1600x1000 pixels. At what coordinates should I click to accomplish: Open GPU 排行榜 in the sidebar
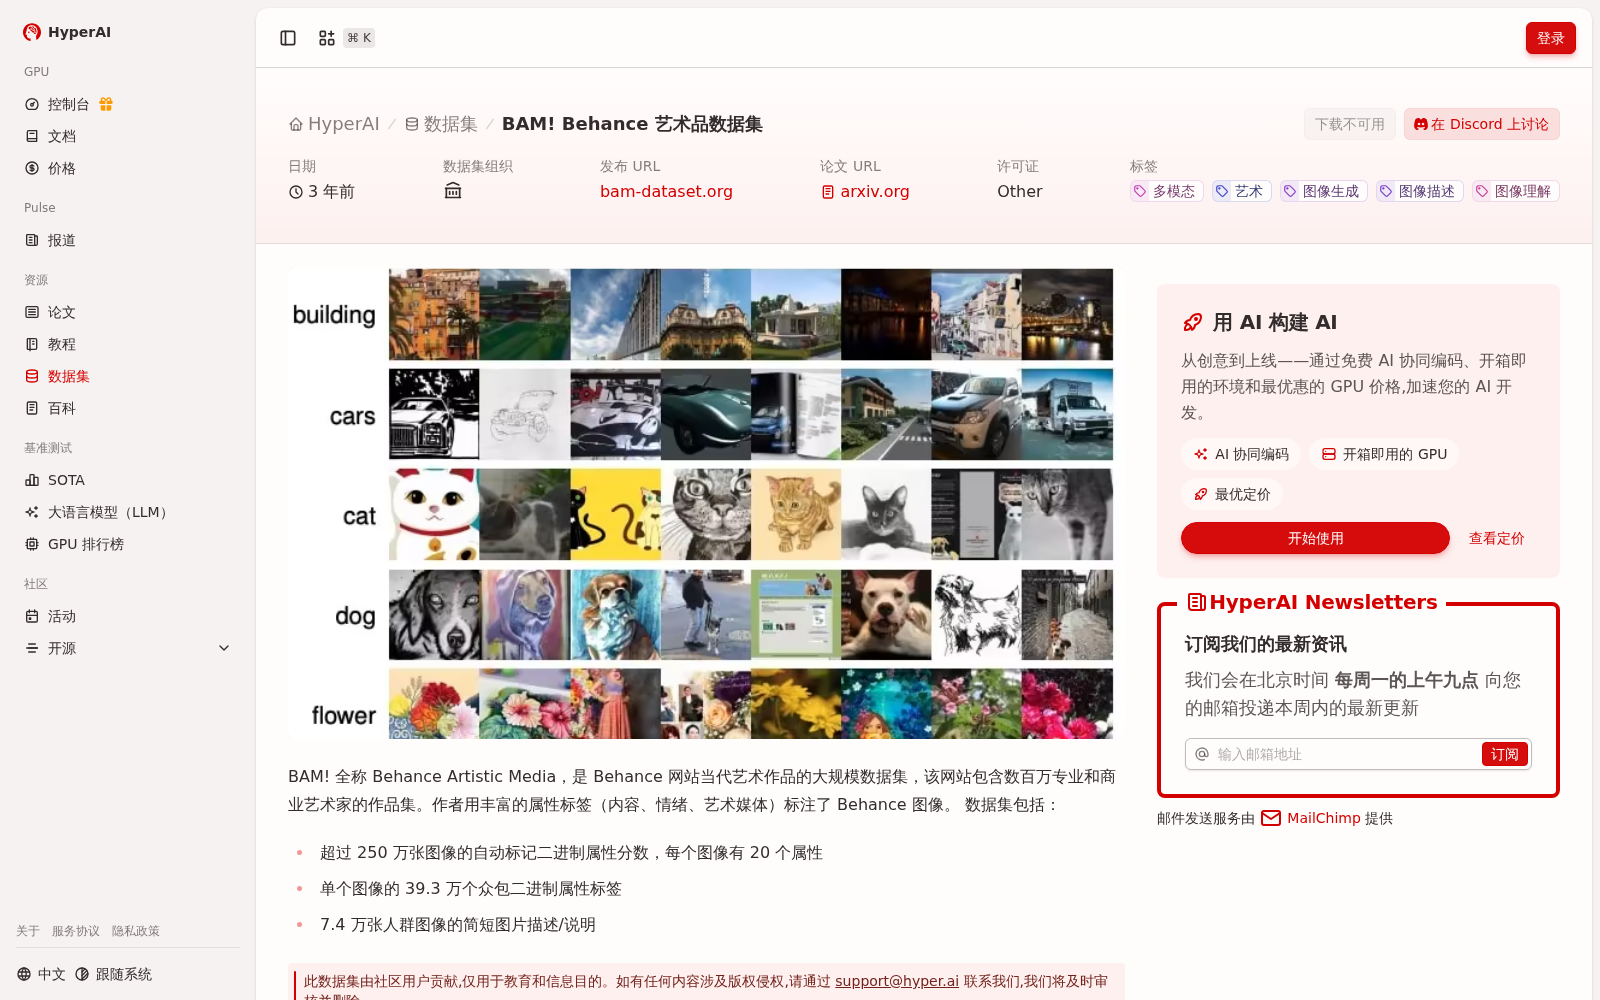[128, 544]
